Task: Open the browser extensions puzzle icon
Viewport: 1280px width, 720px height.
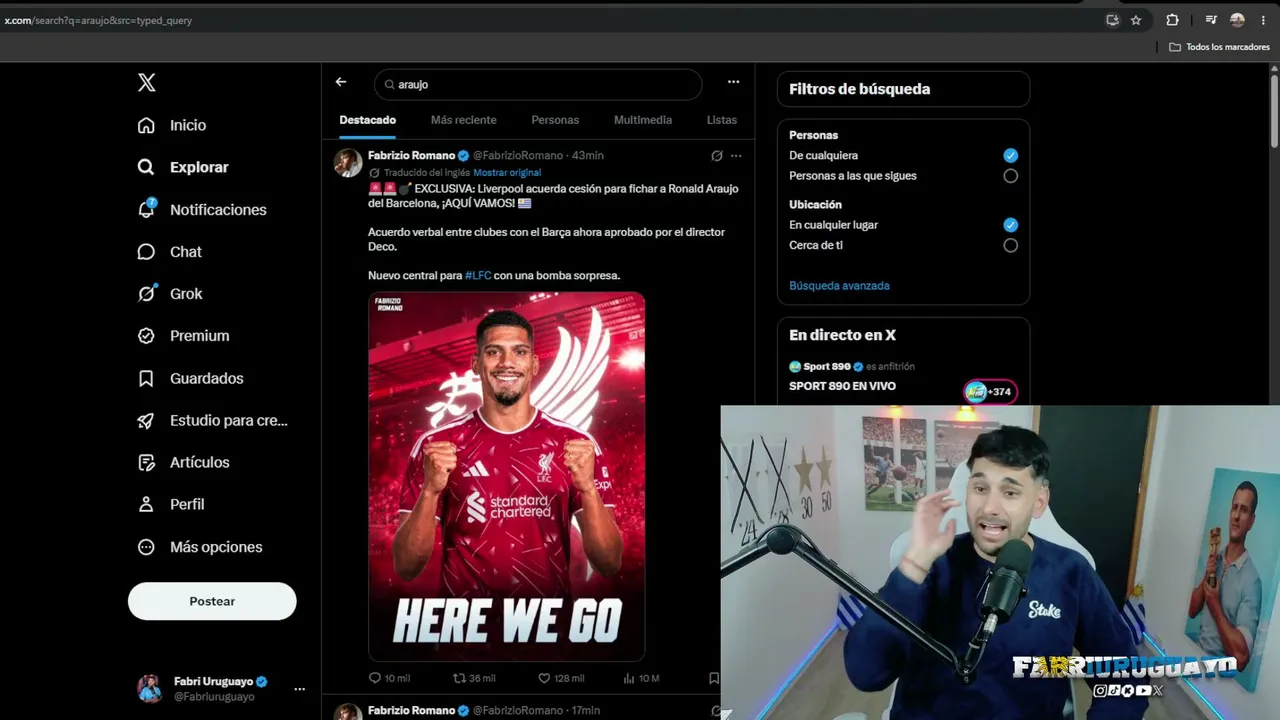Action: (x=1173, y=20)
